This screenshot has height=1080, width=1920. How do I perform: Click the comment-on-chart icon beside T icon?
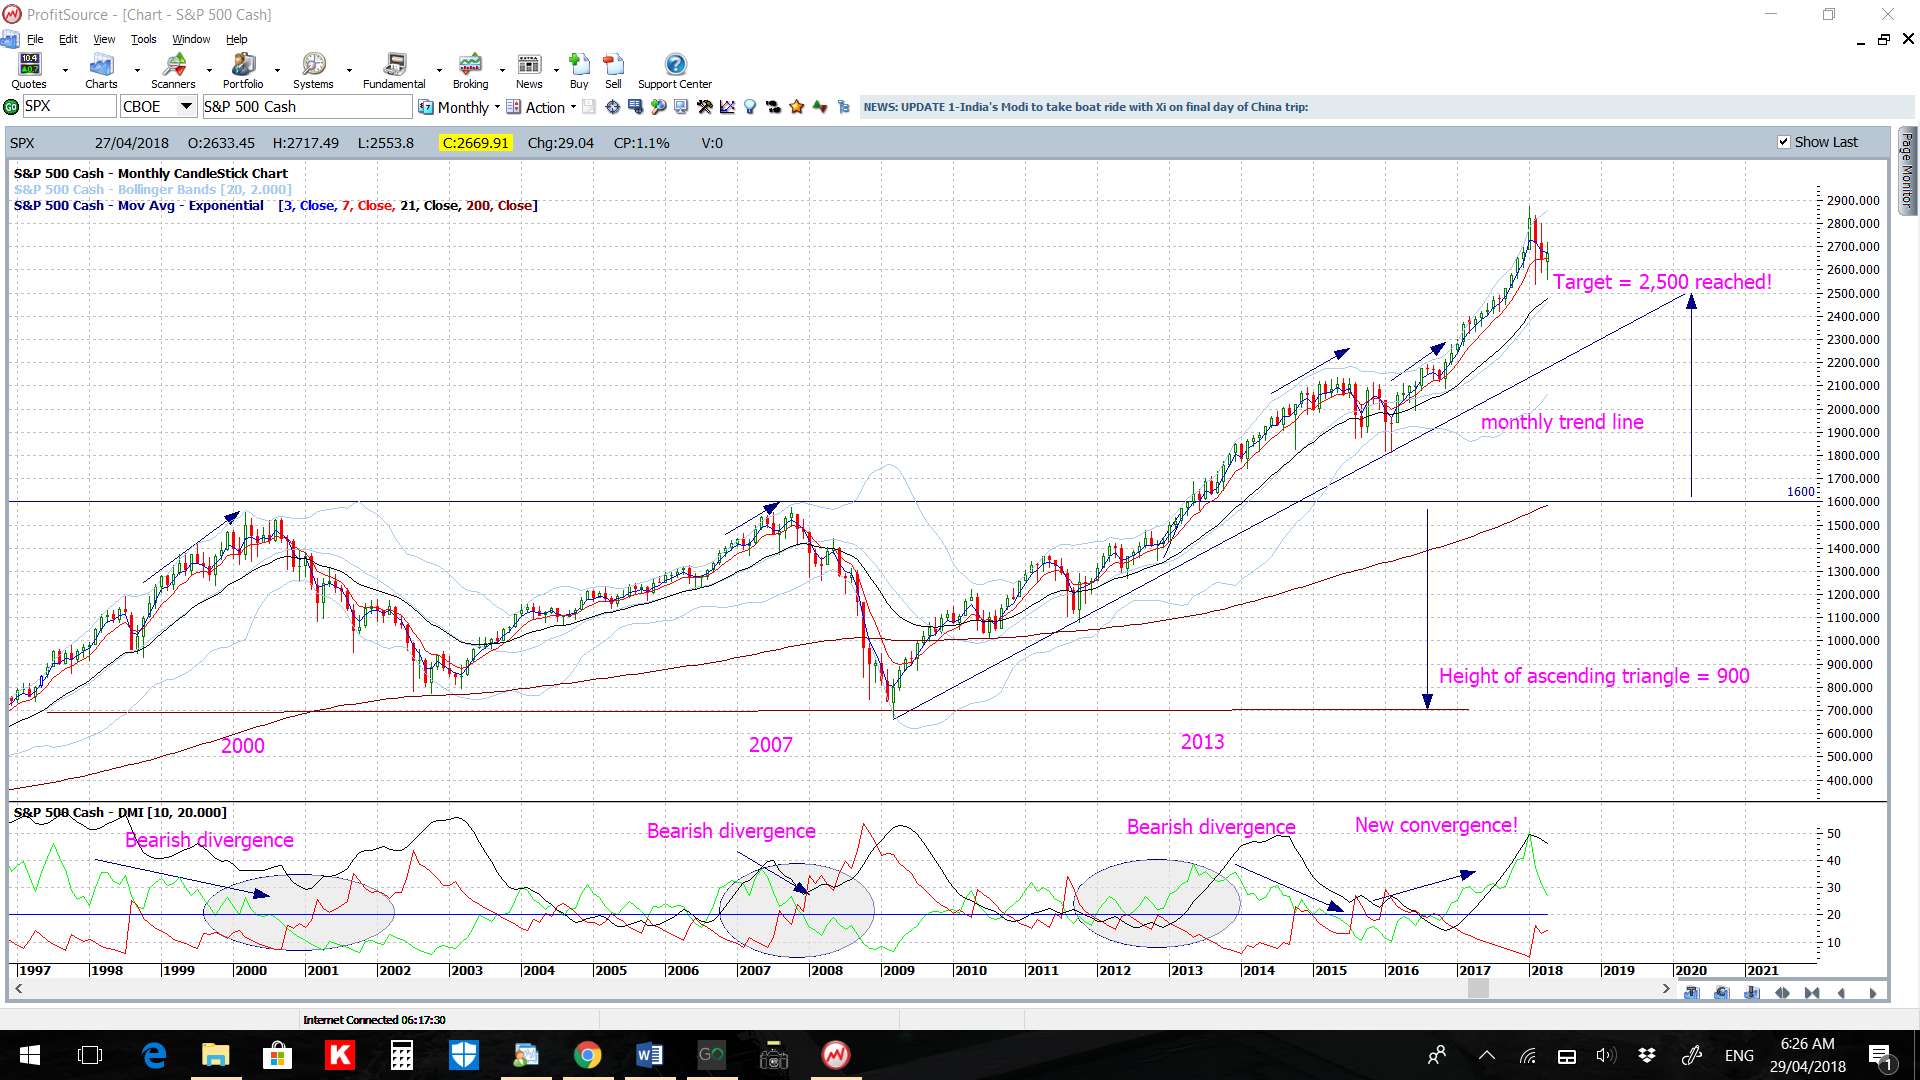point(1722,993)
